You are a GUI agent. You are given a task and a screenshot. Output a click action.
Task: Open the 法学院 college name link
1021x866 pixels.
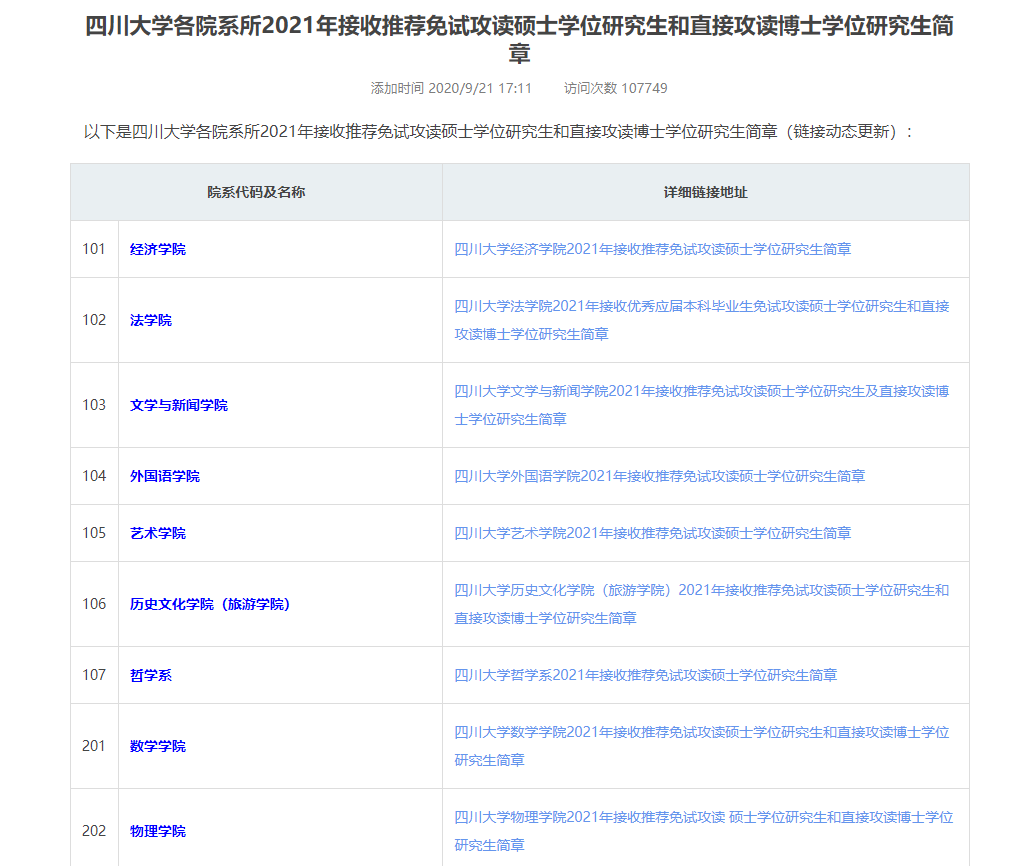coord(150,320)
